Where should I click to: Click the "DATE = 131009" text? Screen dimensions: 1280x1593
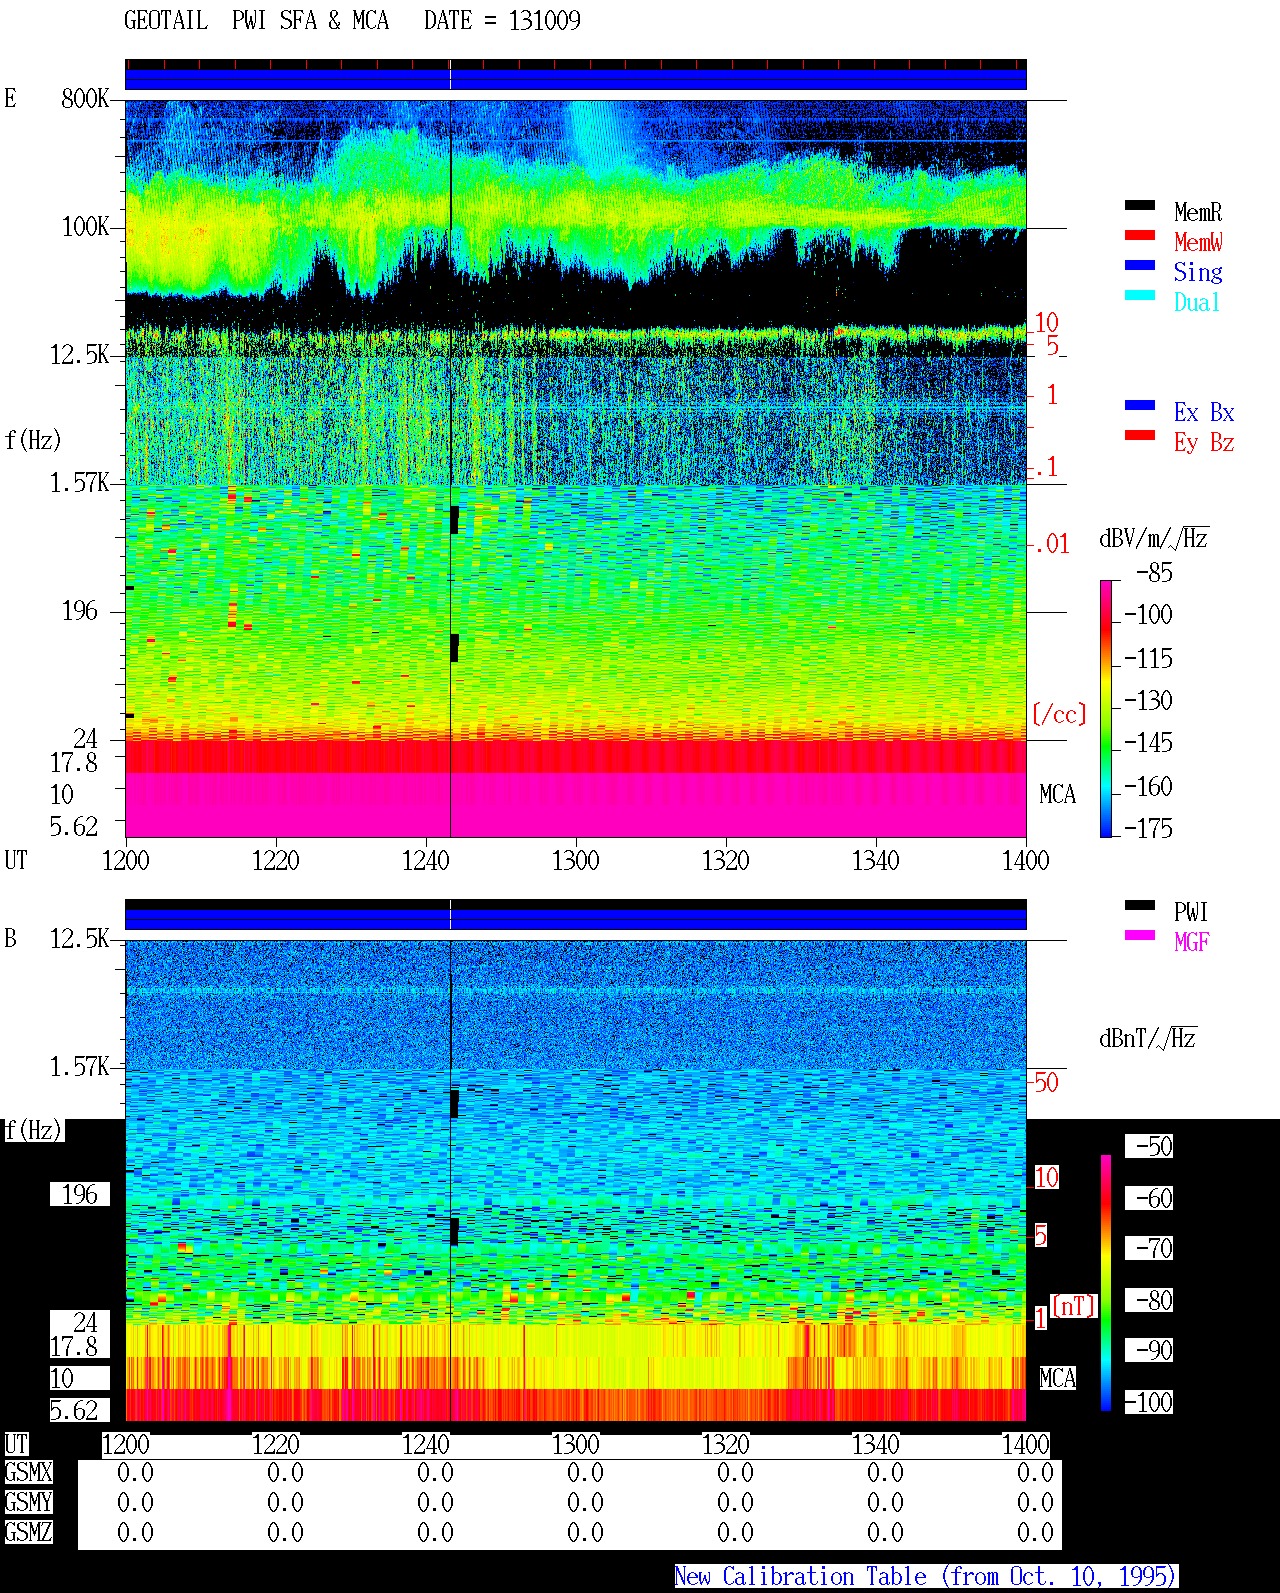502,21
